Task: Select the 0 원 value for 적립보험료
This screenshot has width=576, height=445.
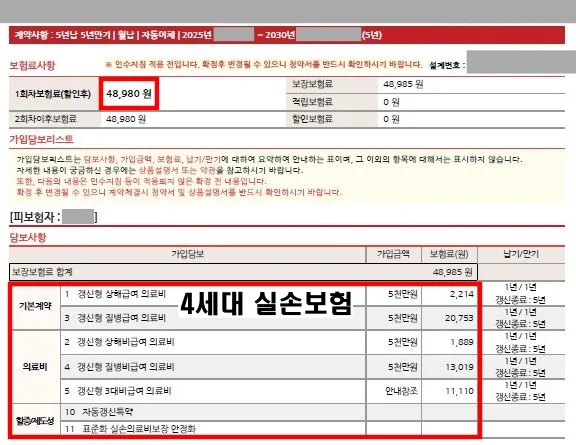Action: [x=391, y=102]
